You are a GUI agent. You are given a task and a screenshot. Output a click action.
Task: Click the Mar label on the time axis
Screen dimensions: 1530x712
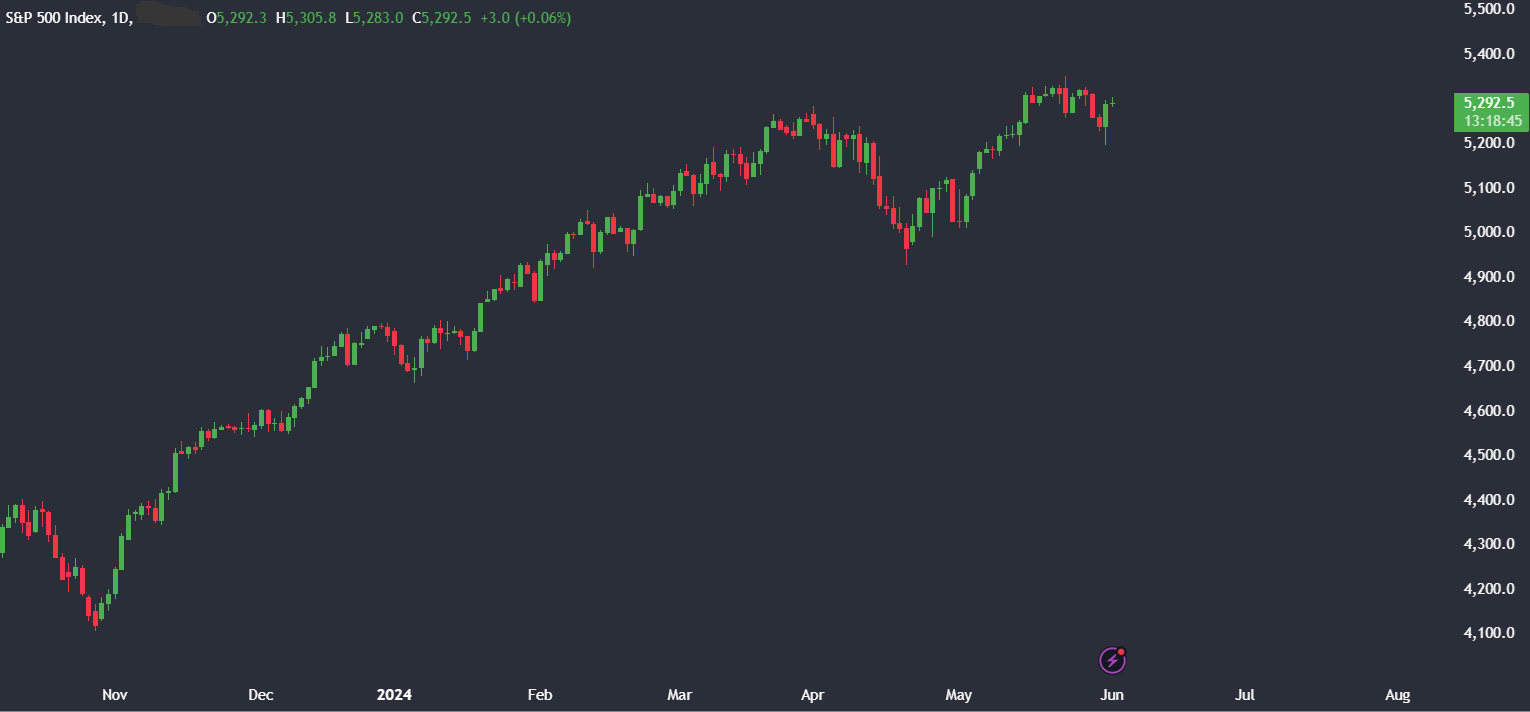click(680, 695)
